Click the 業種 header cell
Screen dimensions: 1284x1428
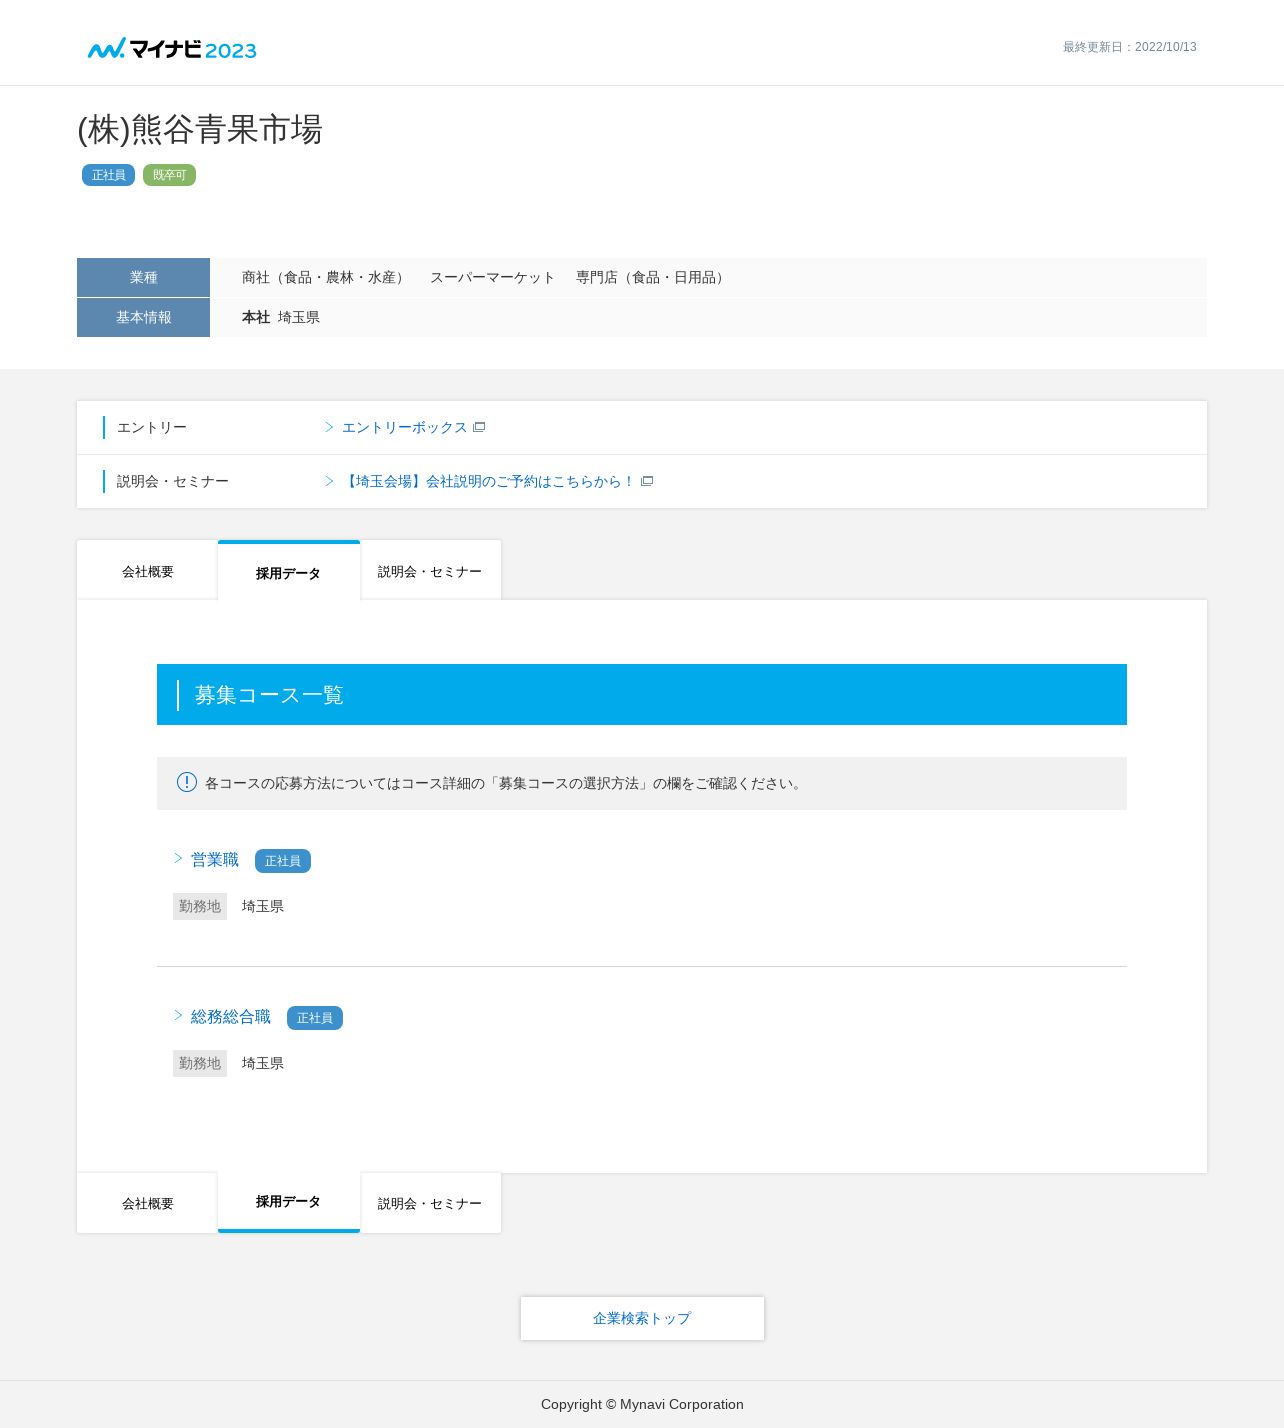tap(143, 277)
